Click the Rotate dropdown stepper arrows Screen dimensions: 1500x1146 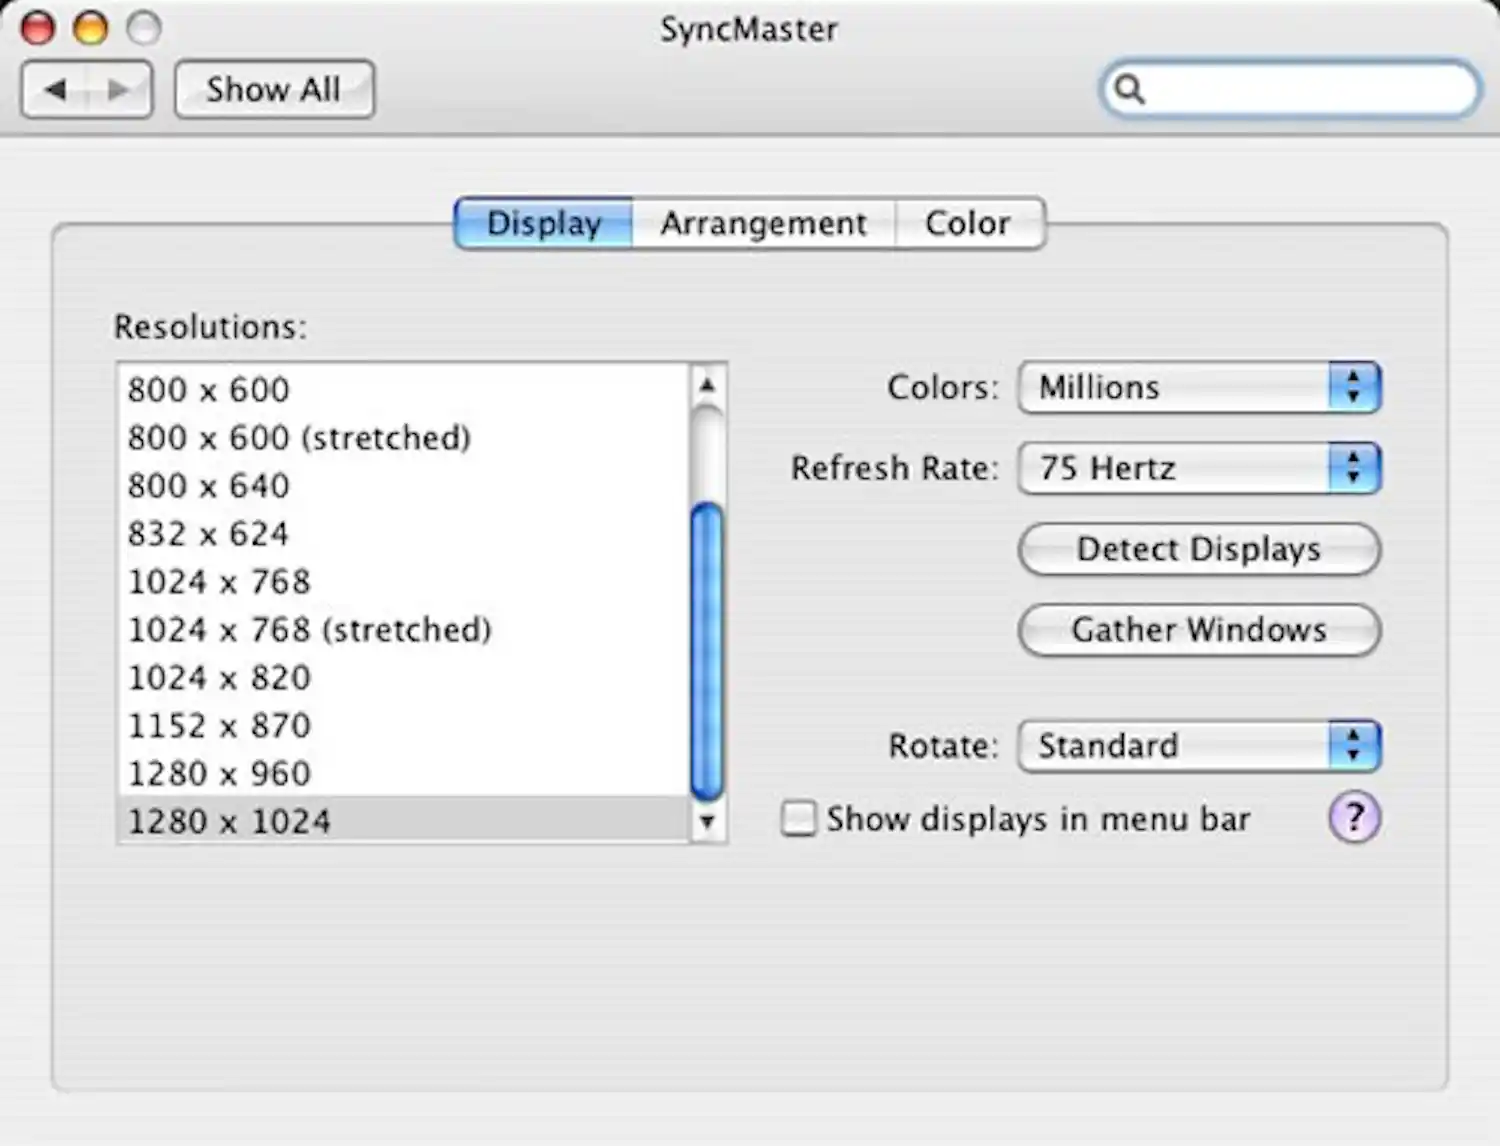coord(1352,746)
